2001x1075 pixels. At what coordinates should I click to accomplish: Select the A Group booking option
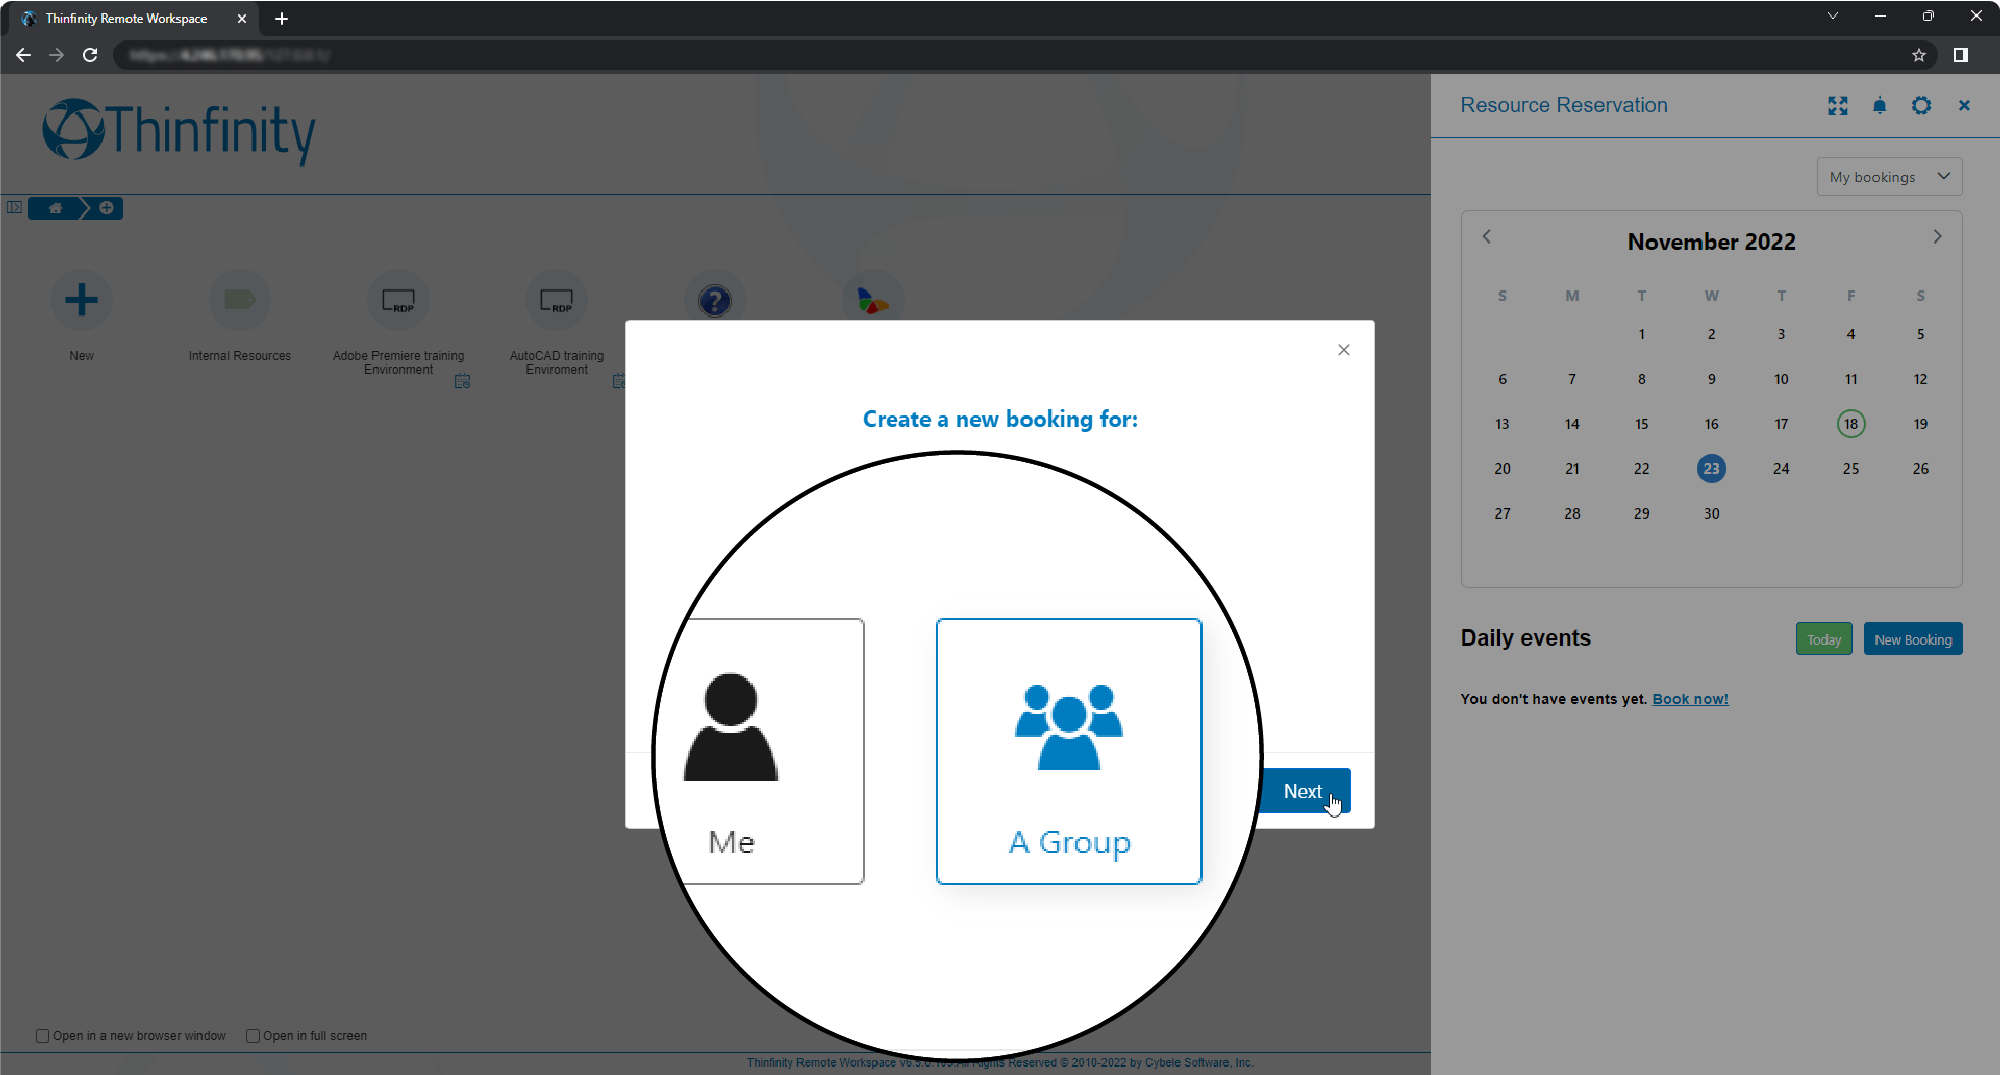pos(1068,751)
